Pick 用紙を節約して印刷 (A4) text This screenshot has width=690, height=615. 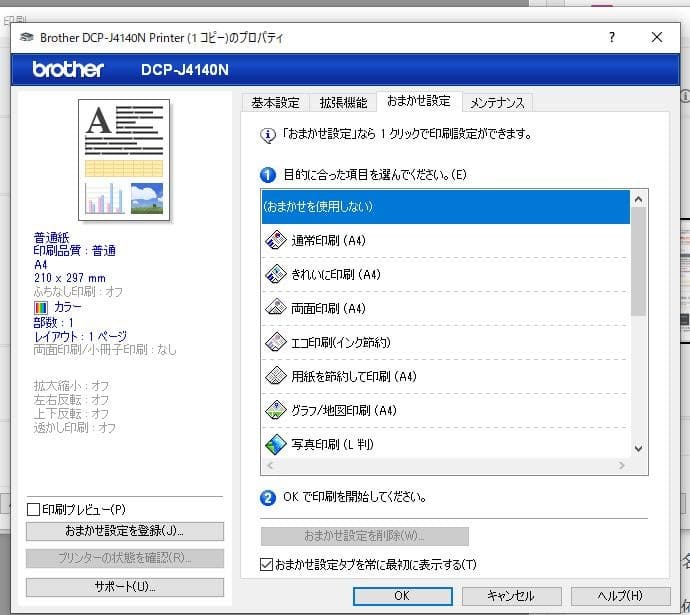tap(354, 377)
